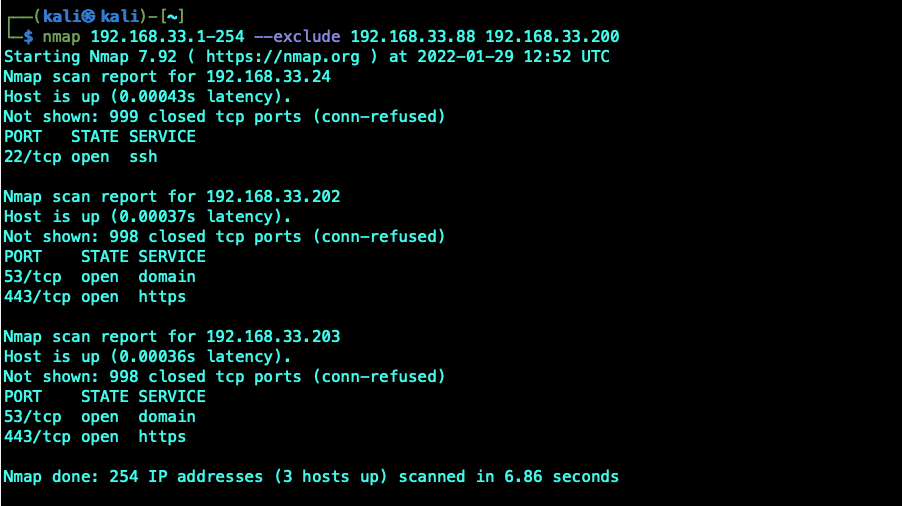Click the last https service entry
The width and height of the screenshot is (902, 506).
162,437
